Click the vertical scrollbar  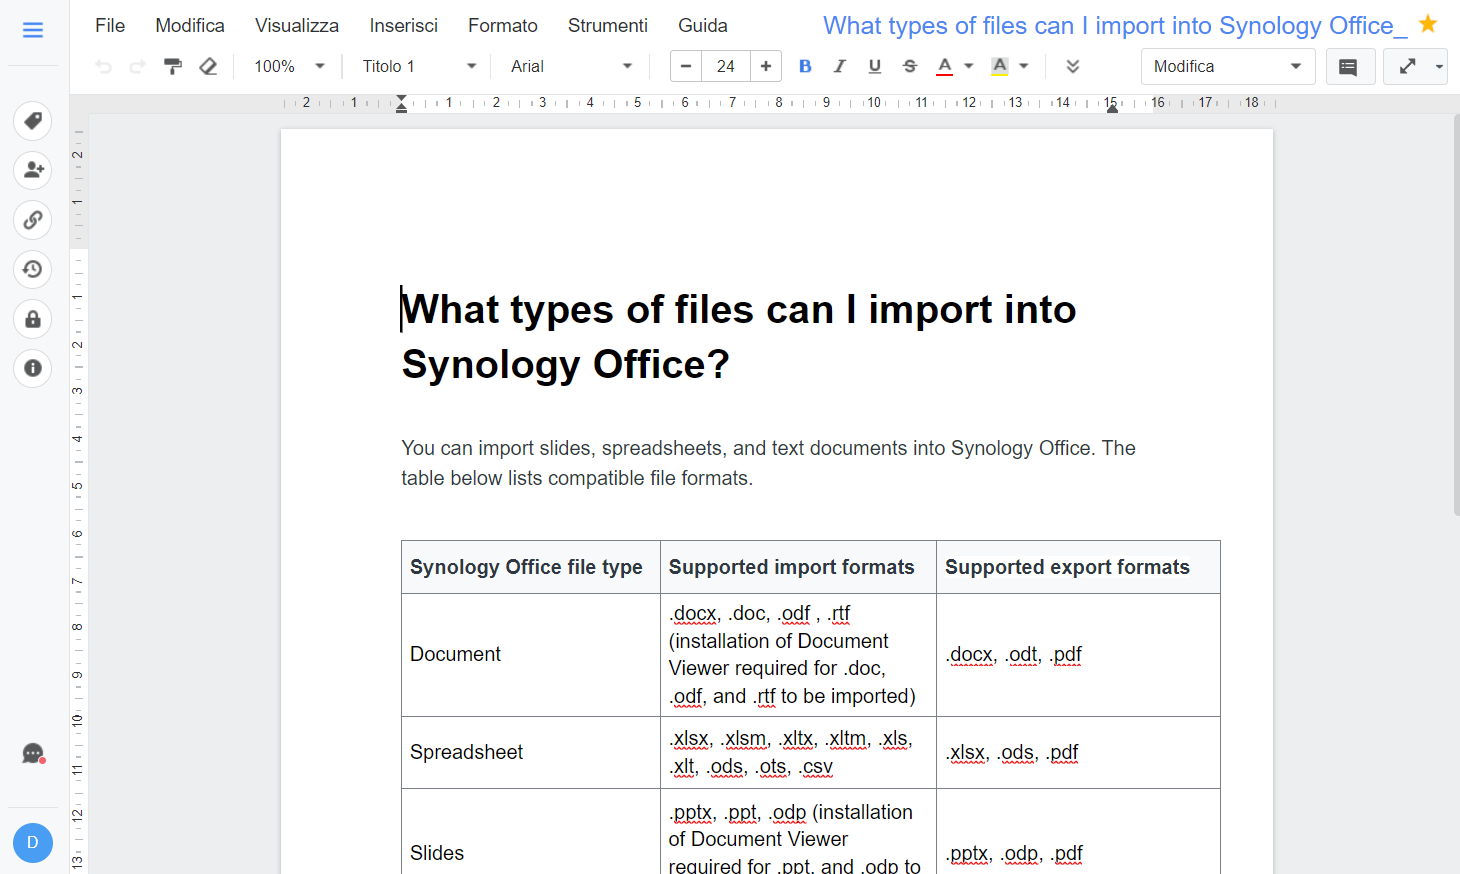(1455, 316)
